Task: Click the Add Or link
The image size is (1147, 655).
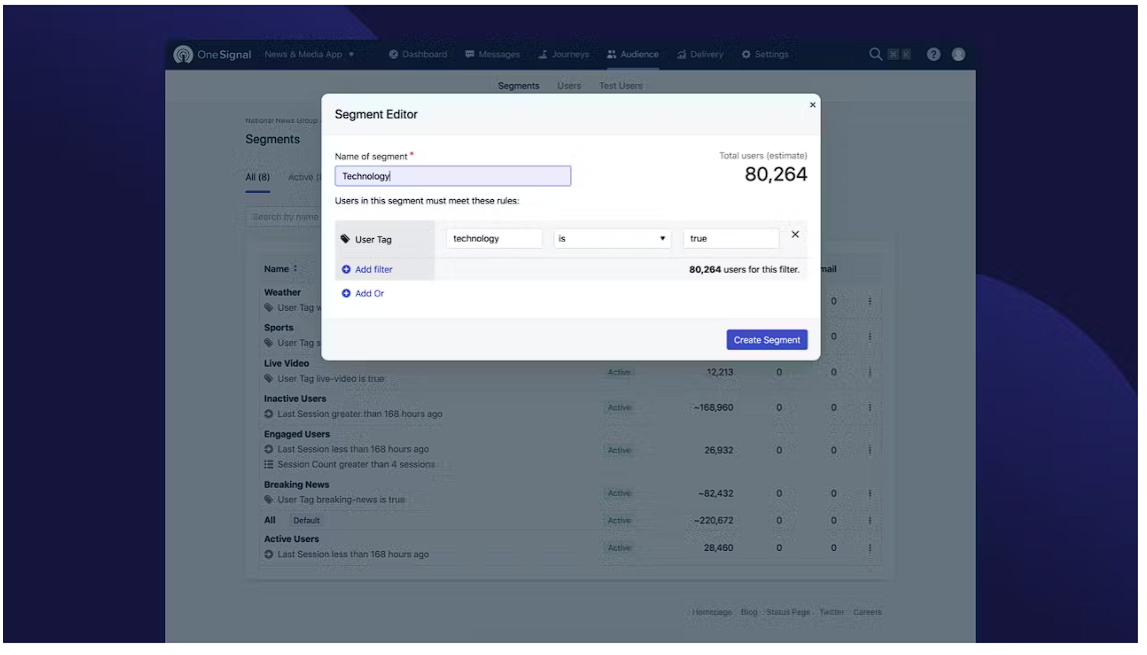Action: (x=371, y=294)
